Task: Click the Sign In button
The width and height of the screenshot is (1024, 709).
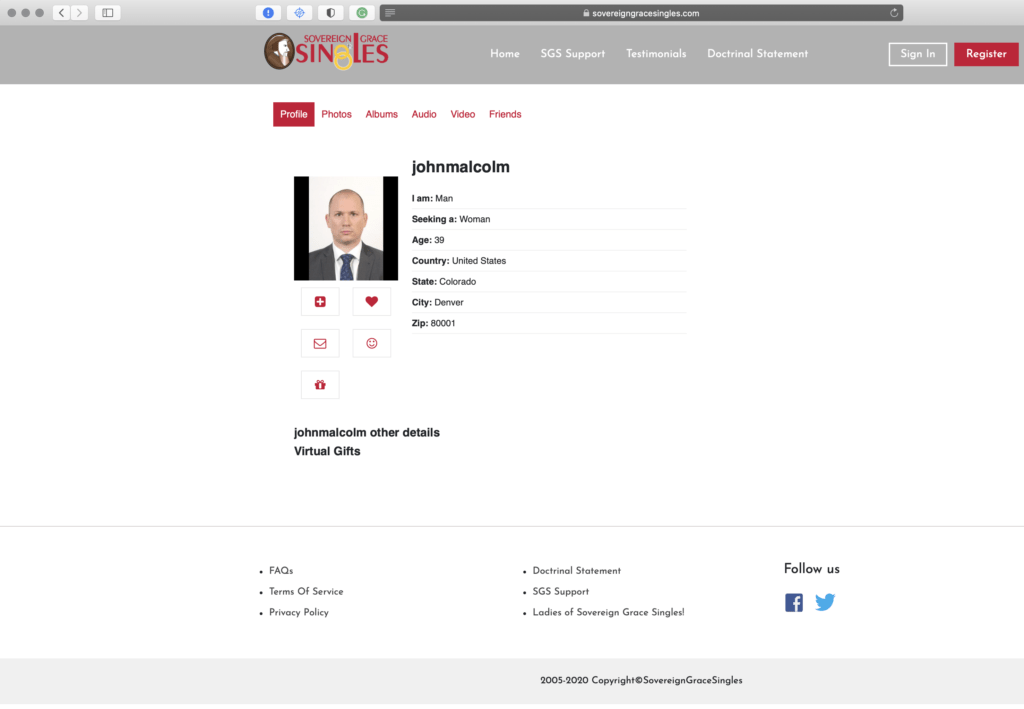Action: point(918,54)
